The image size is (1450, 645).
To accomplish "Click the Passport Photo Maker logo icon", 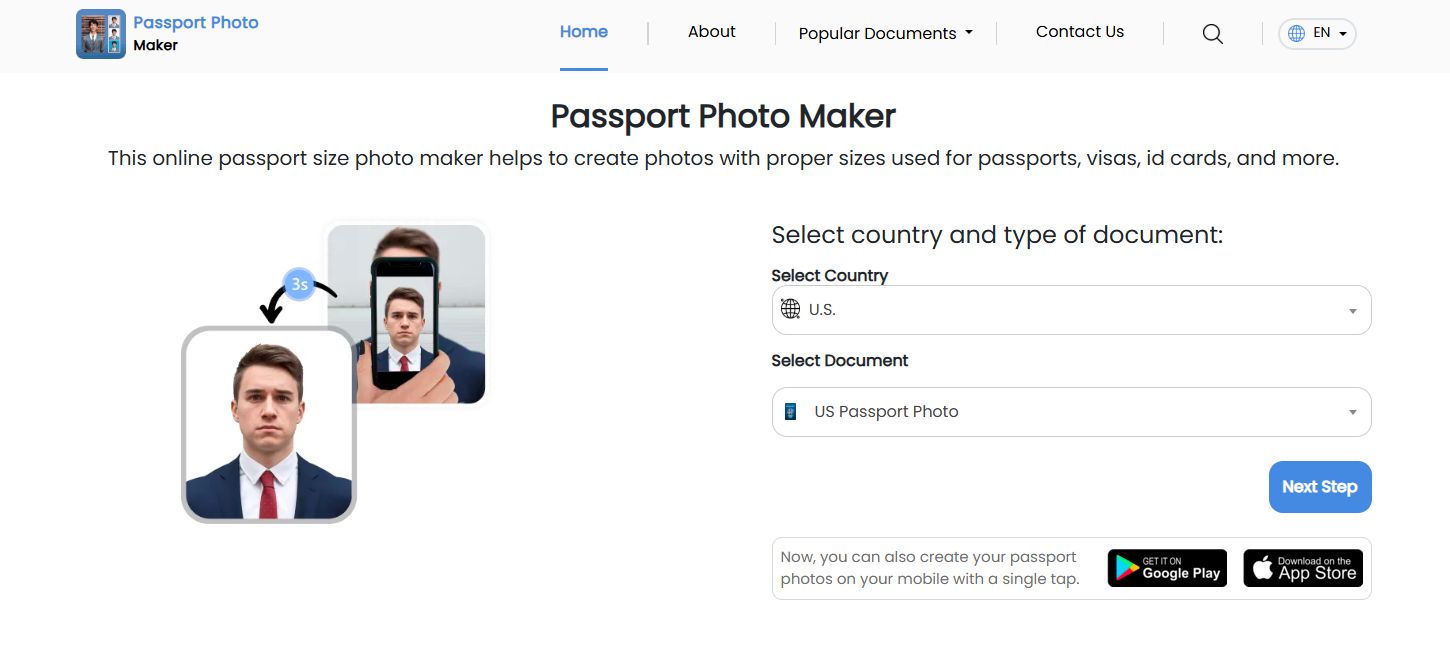I will 100,33.
